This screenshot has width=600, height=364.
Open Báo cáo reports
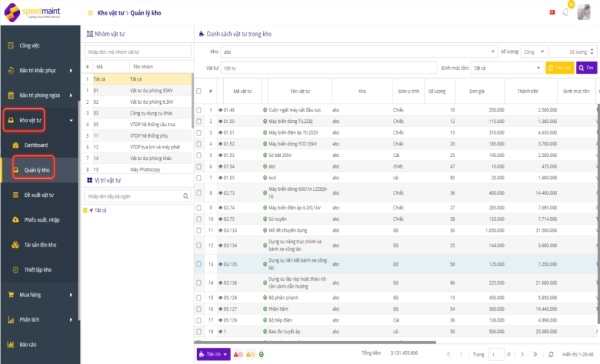[x=28, y=344]
